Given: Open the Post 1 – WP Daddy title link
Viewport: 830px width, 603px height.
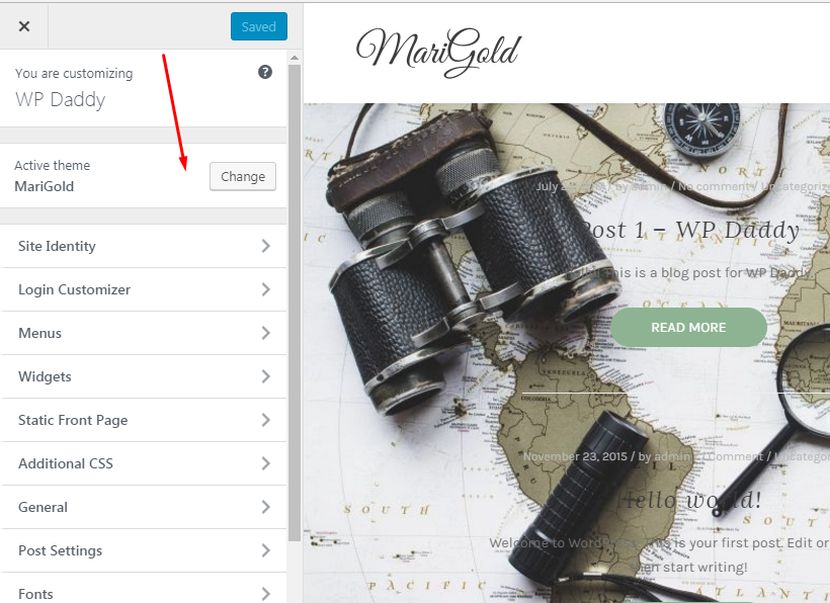Looking at the screenshot, I should [690, 230].
